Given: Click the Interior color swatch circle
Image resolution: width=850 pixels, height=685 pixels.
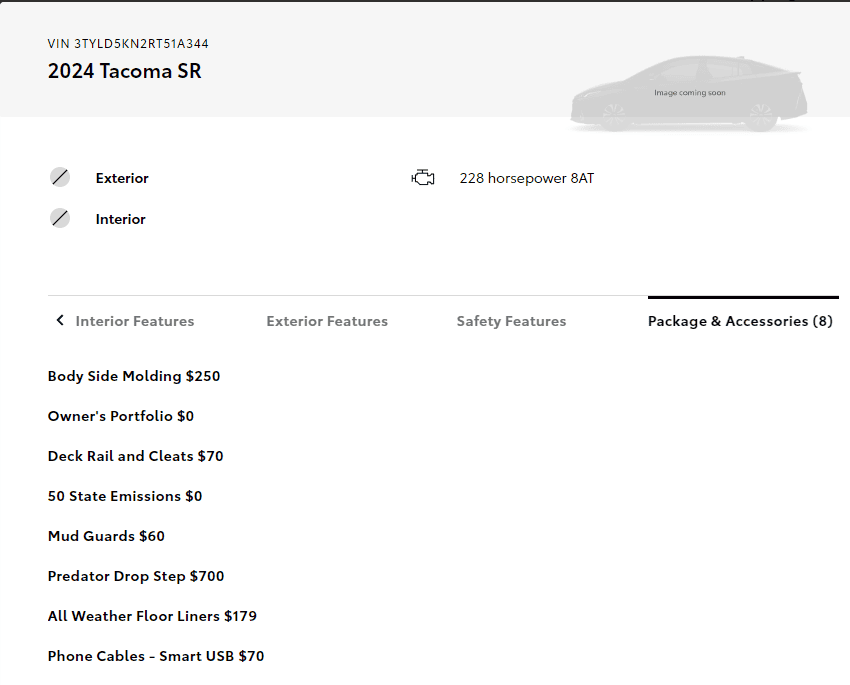Looking at the screenshot, I should (60, 218).
